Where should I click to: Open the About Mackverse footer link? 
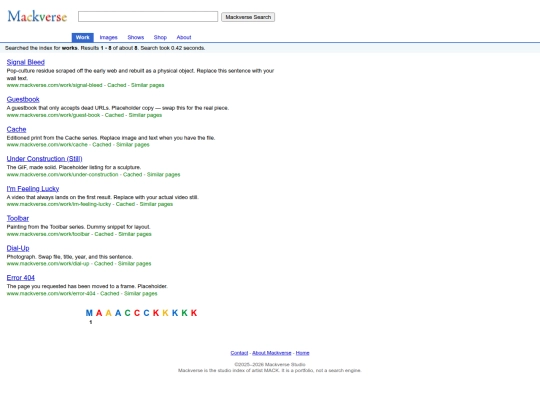272,353
